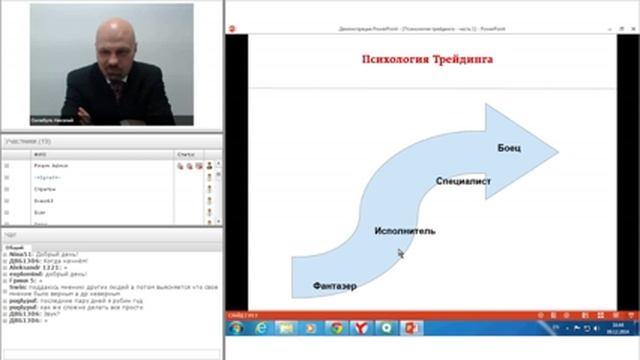This screenshot has height=360, width=640.
Task: Open Windows Explorer folder icon on taskbar
Action: click(286, 328)
